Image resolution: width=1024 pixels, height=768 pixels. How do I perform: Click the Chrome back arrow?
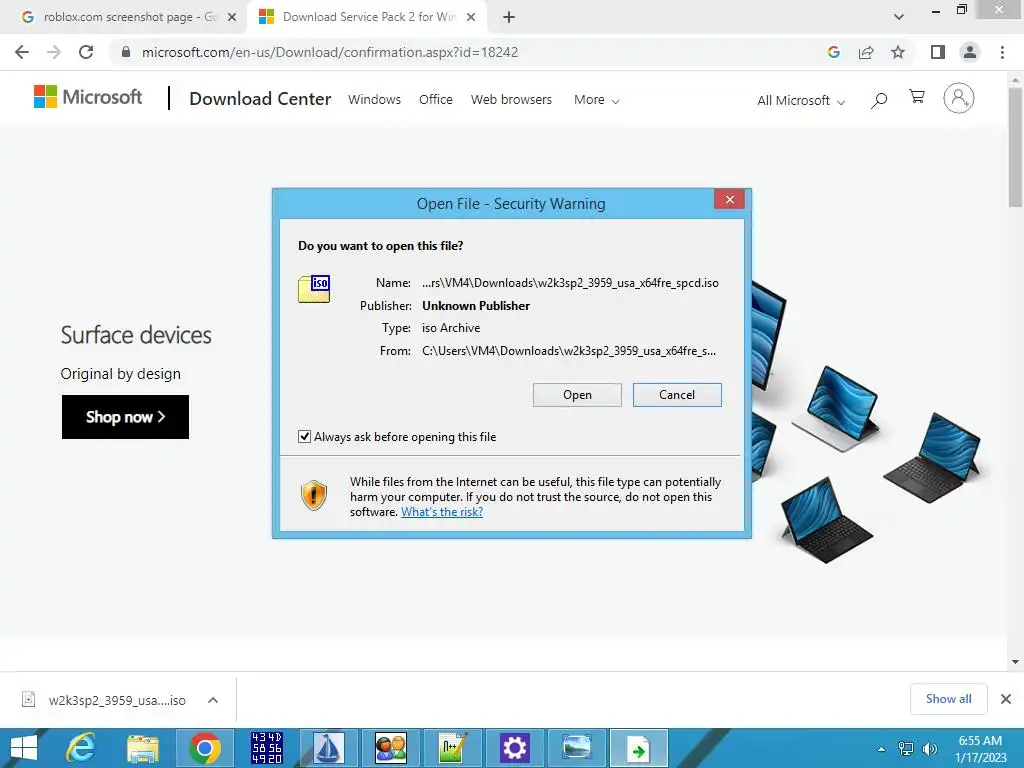[22, 52]
